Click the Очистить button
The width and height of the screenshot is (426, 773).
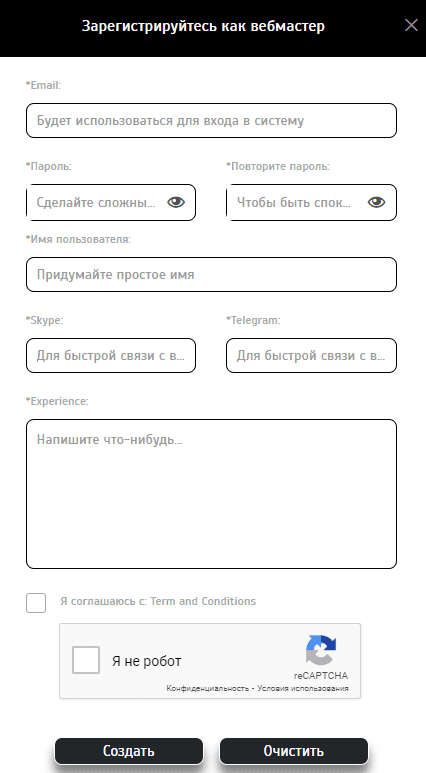294,751
